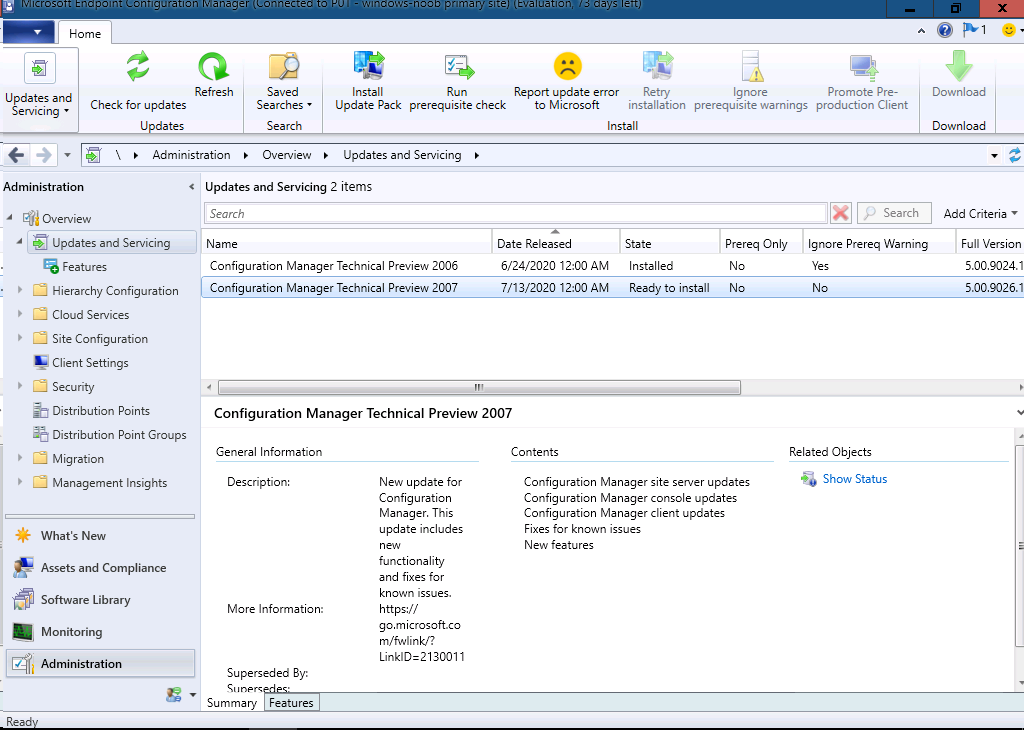Open the Add Criteria dropdown
This screenshot has width=1024, height=730.
(x=980, y=214)
